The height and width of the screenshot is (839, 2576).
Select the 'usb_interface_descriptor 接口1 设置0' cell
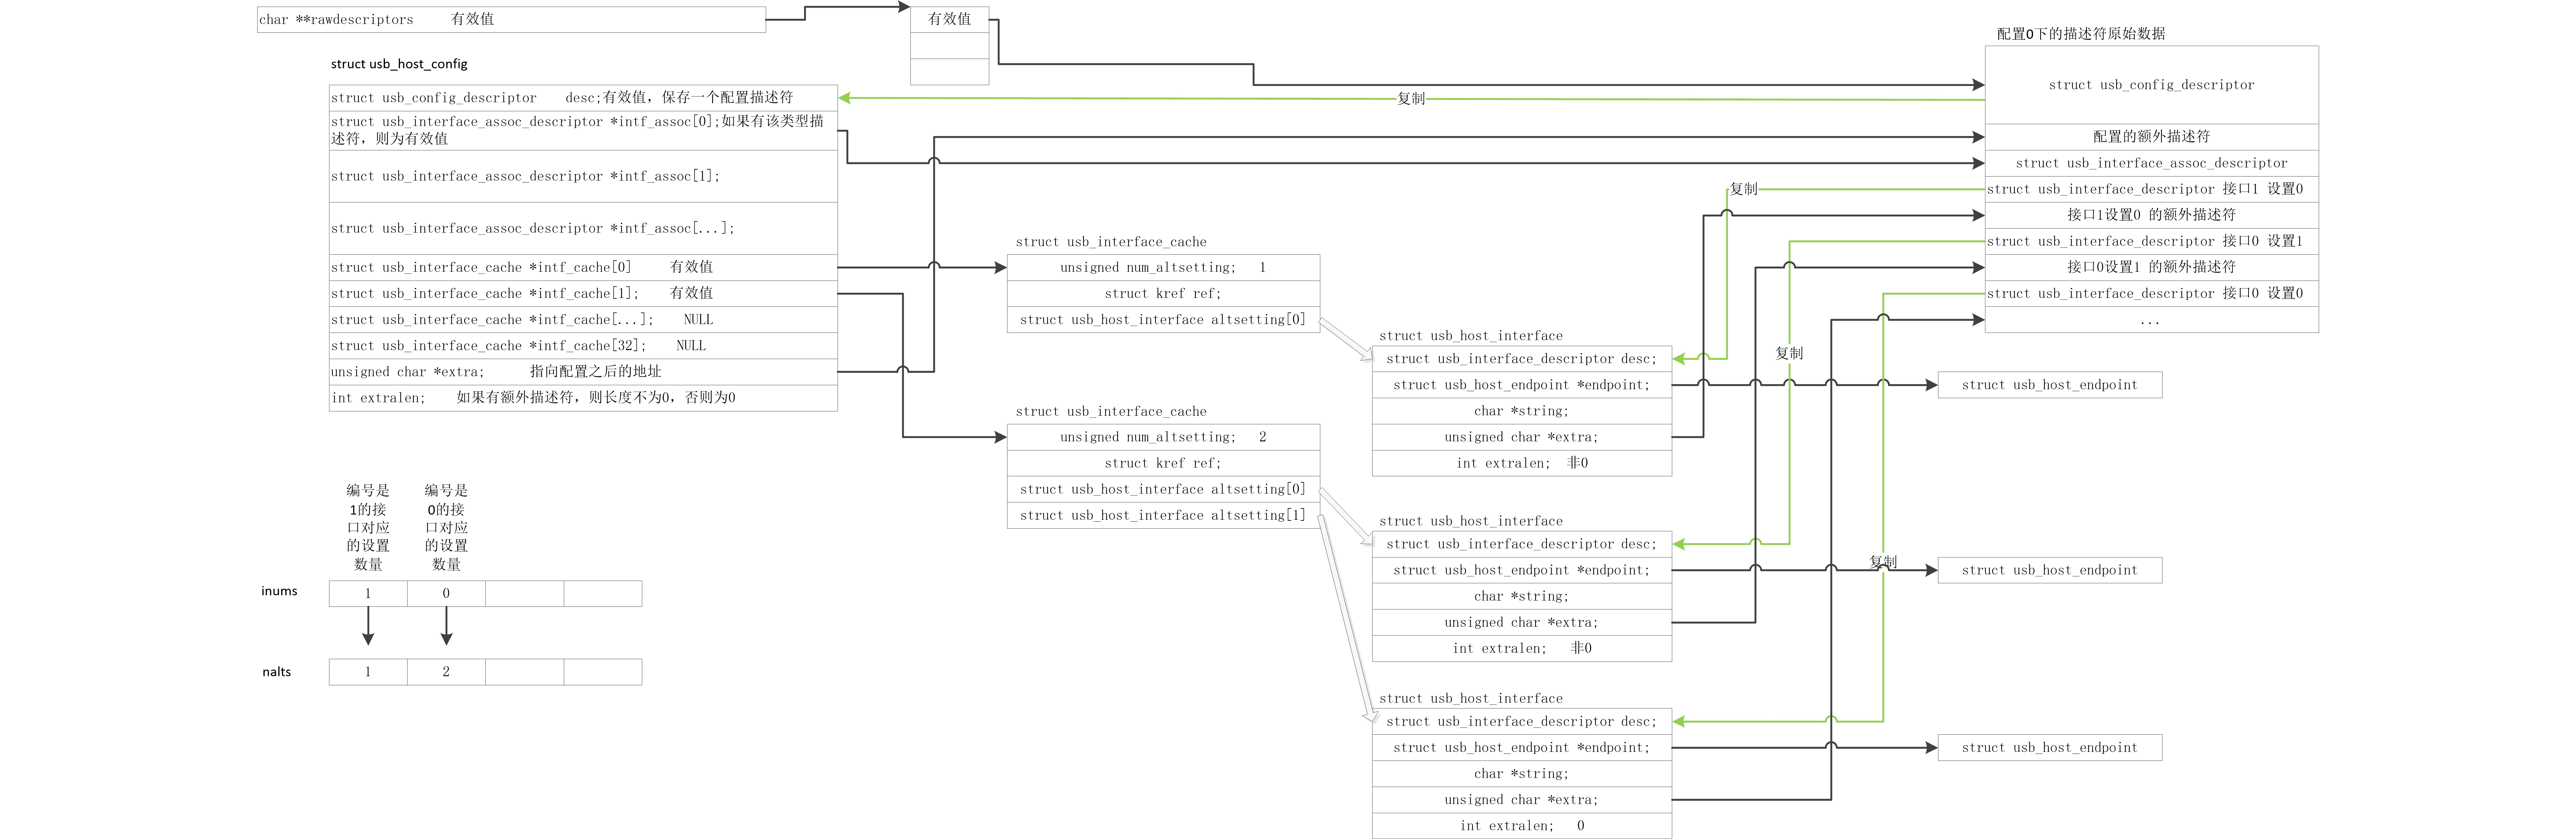pos(2151,189)
